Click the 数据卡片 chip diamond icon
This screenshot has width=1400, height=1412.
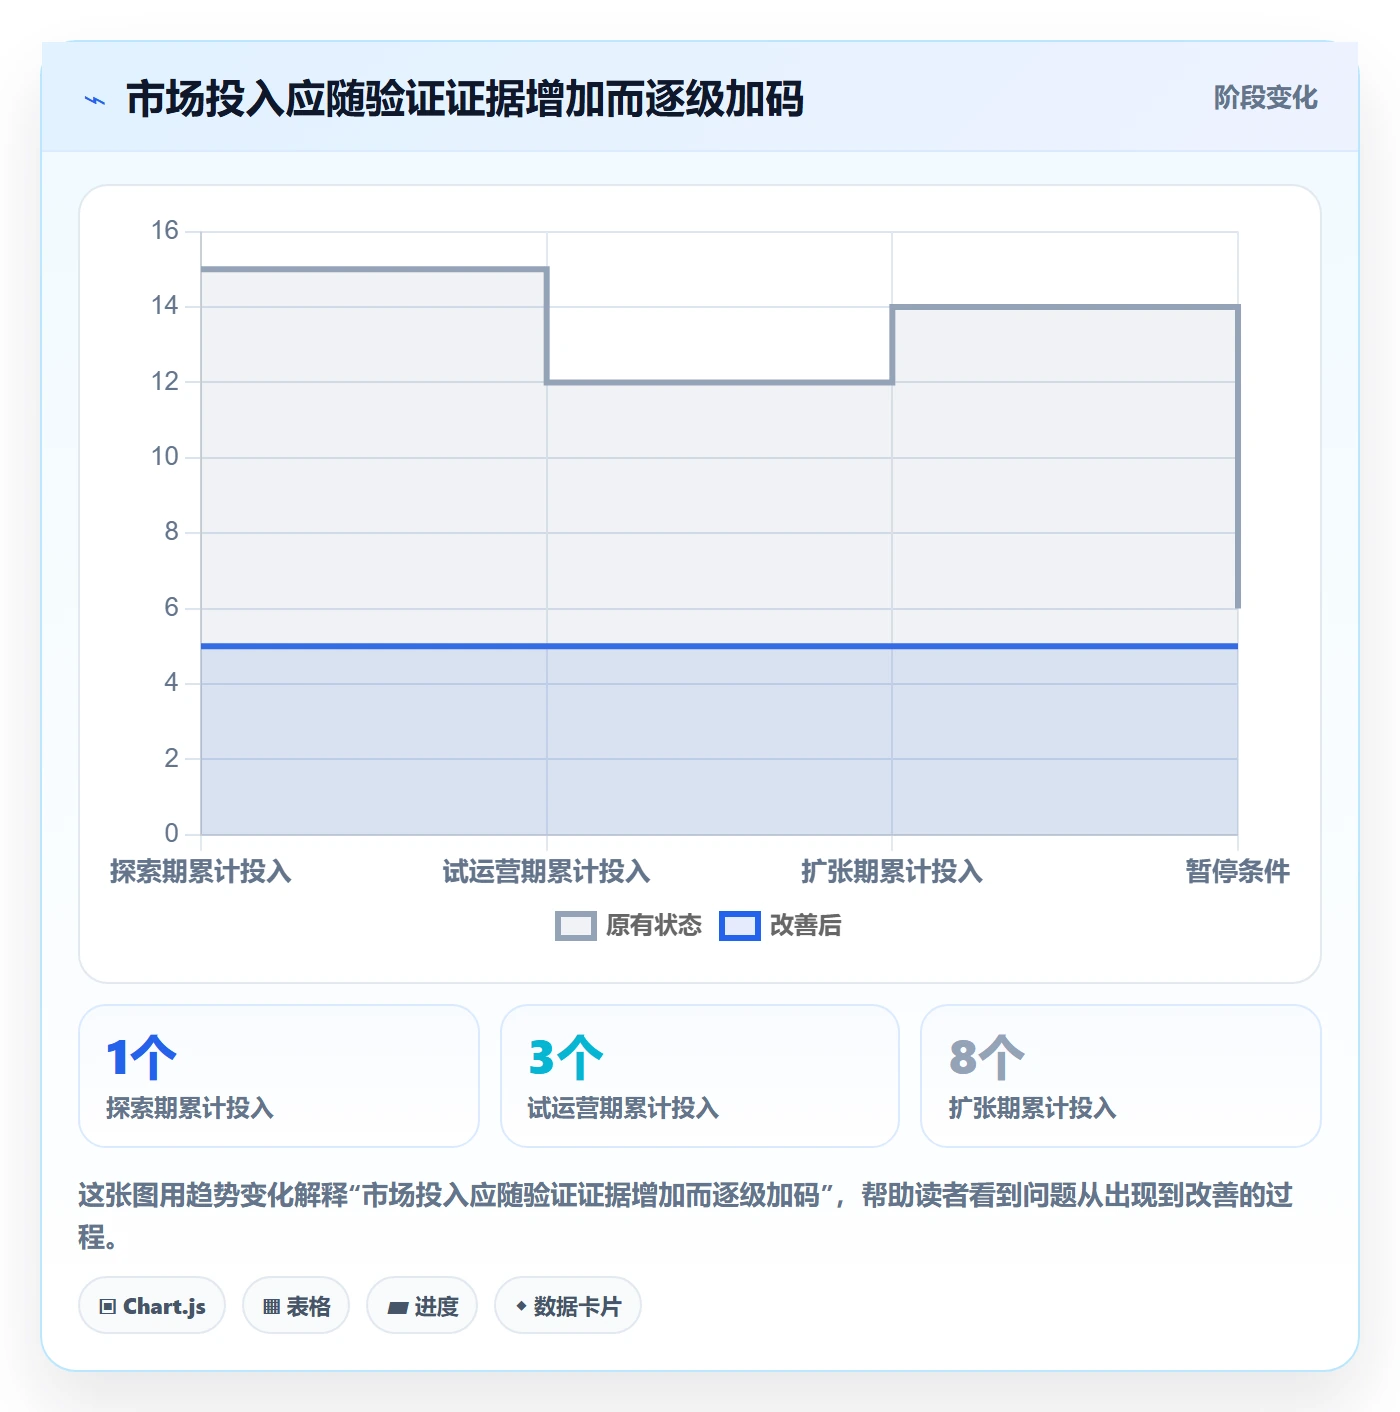point(521,1306)
